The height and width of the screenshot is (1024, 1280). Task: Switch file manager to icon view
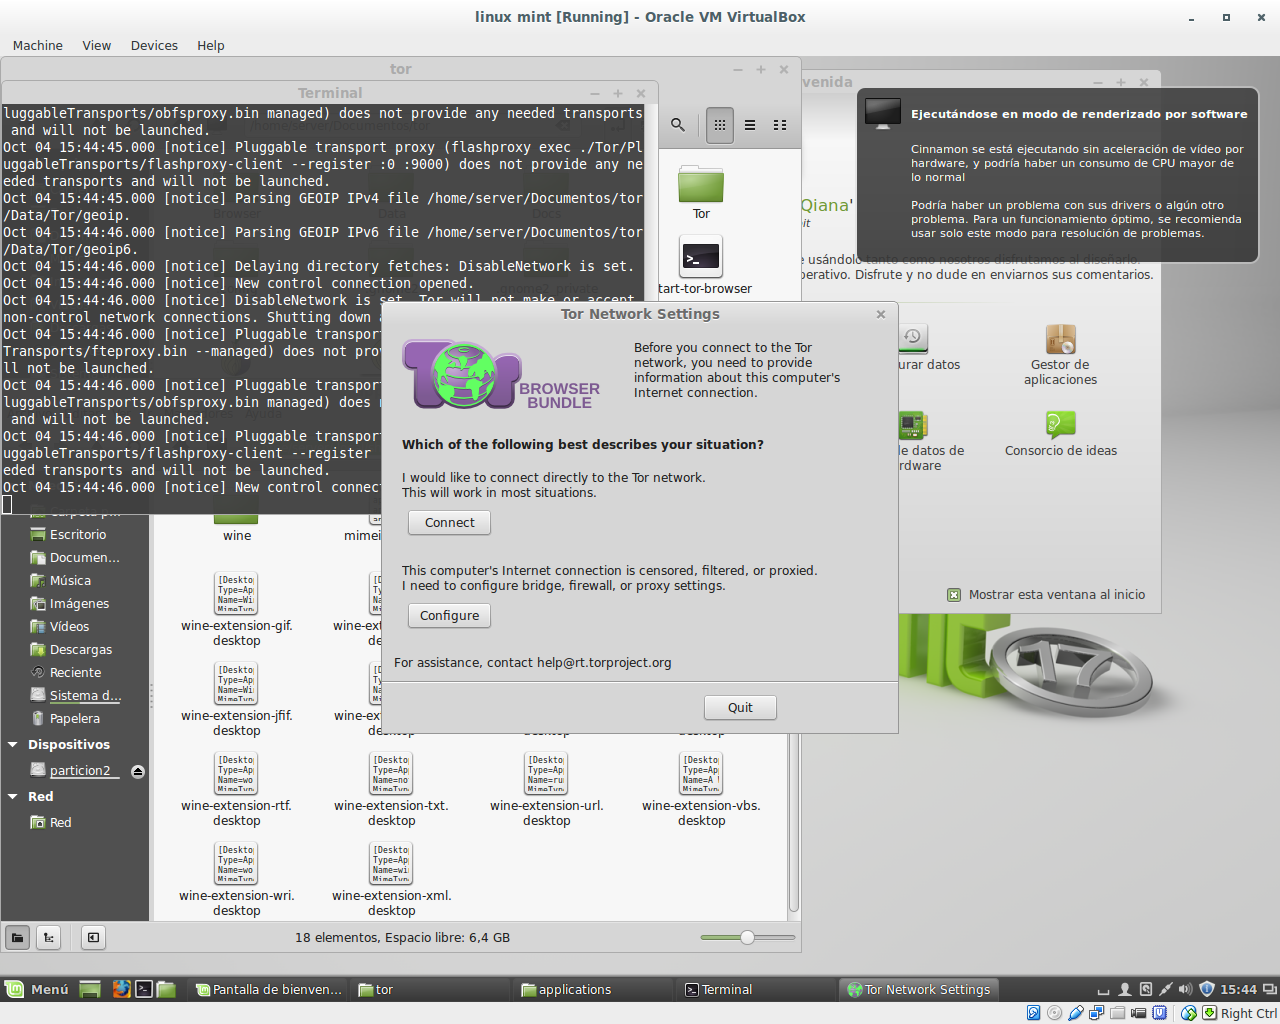click(720, 125)
